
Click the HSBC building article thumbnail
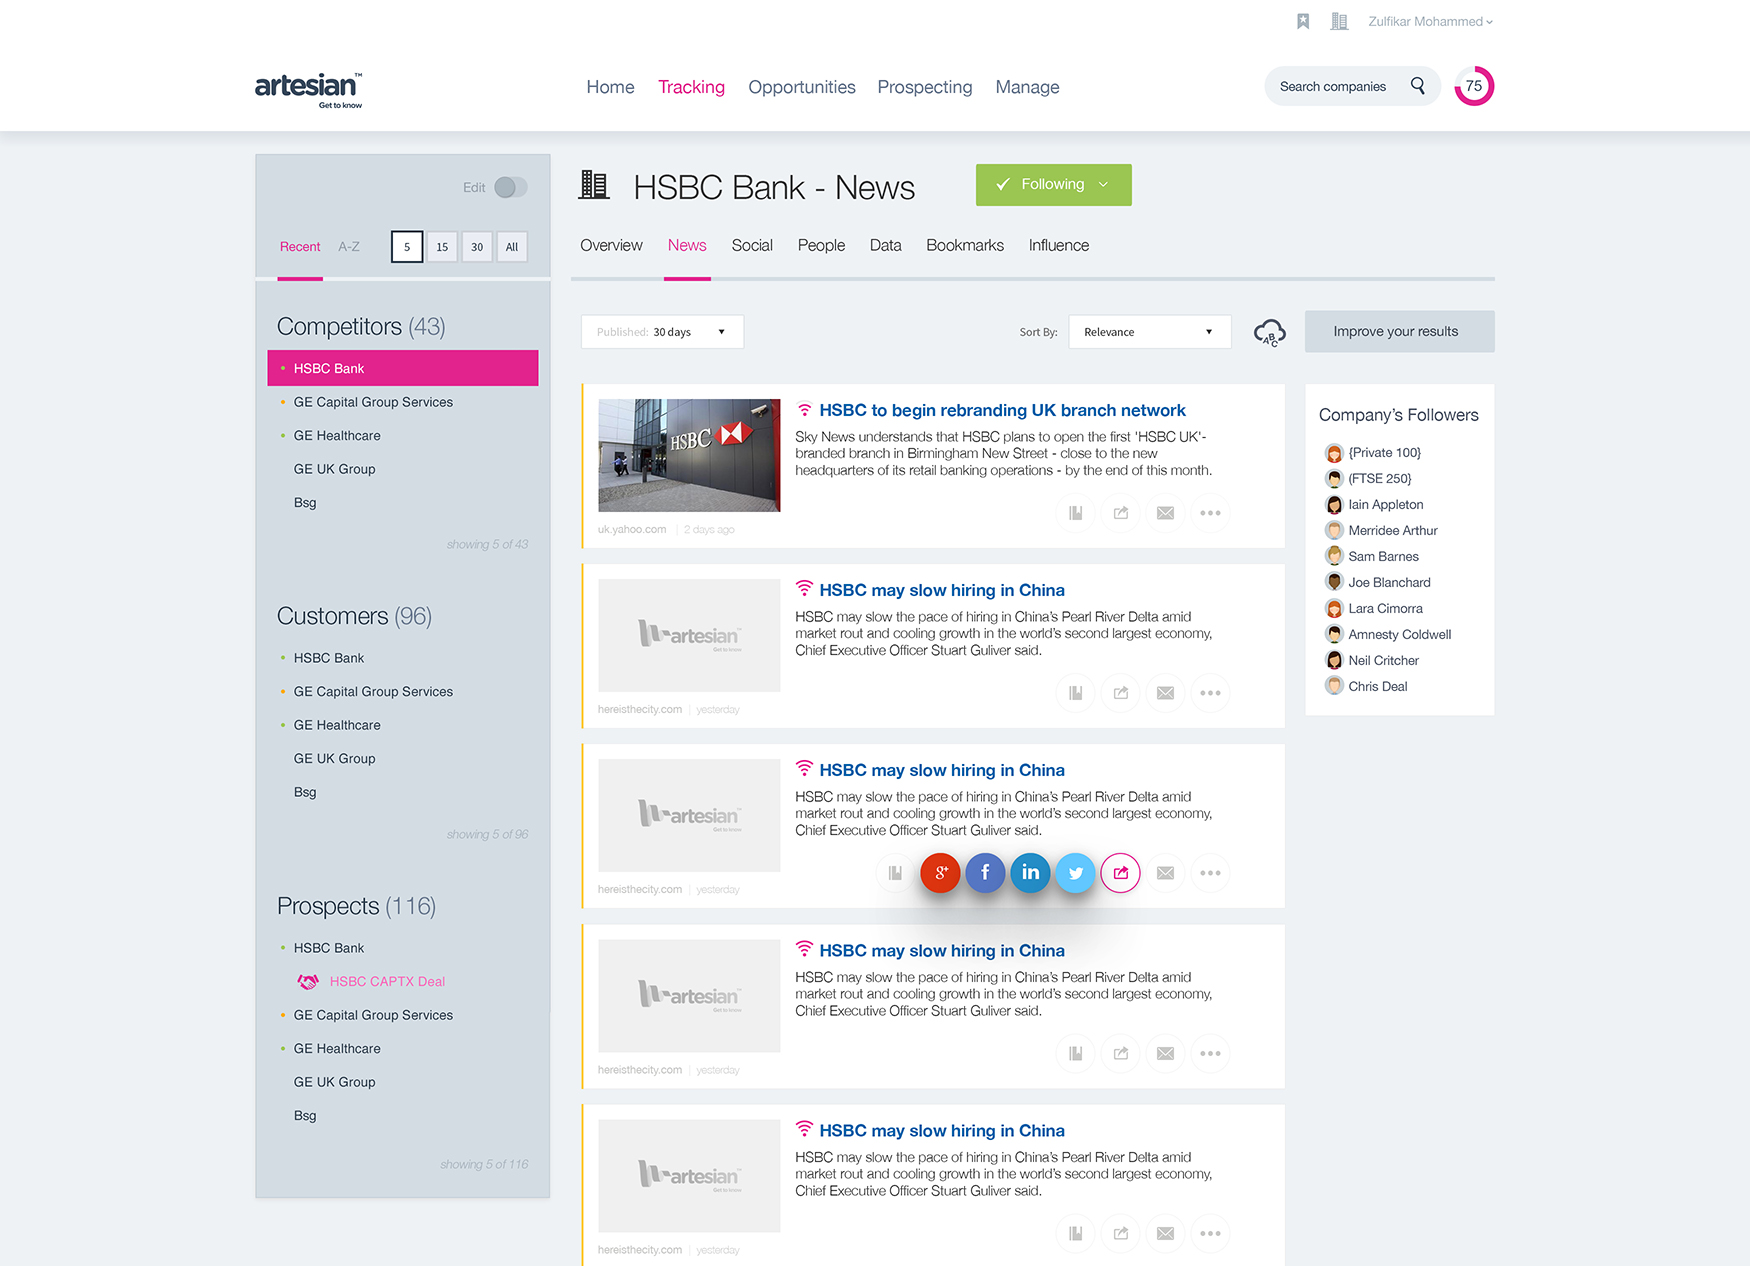pyautogui.click(x=689, y=455)
